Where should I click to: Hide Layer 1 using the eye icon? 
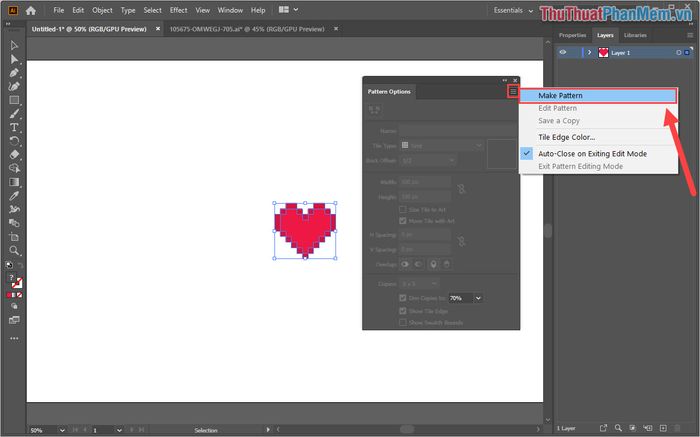point(564,52)
